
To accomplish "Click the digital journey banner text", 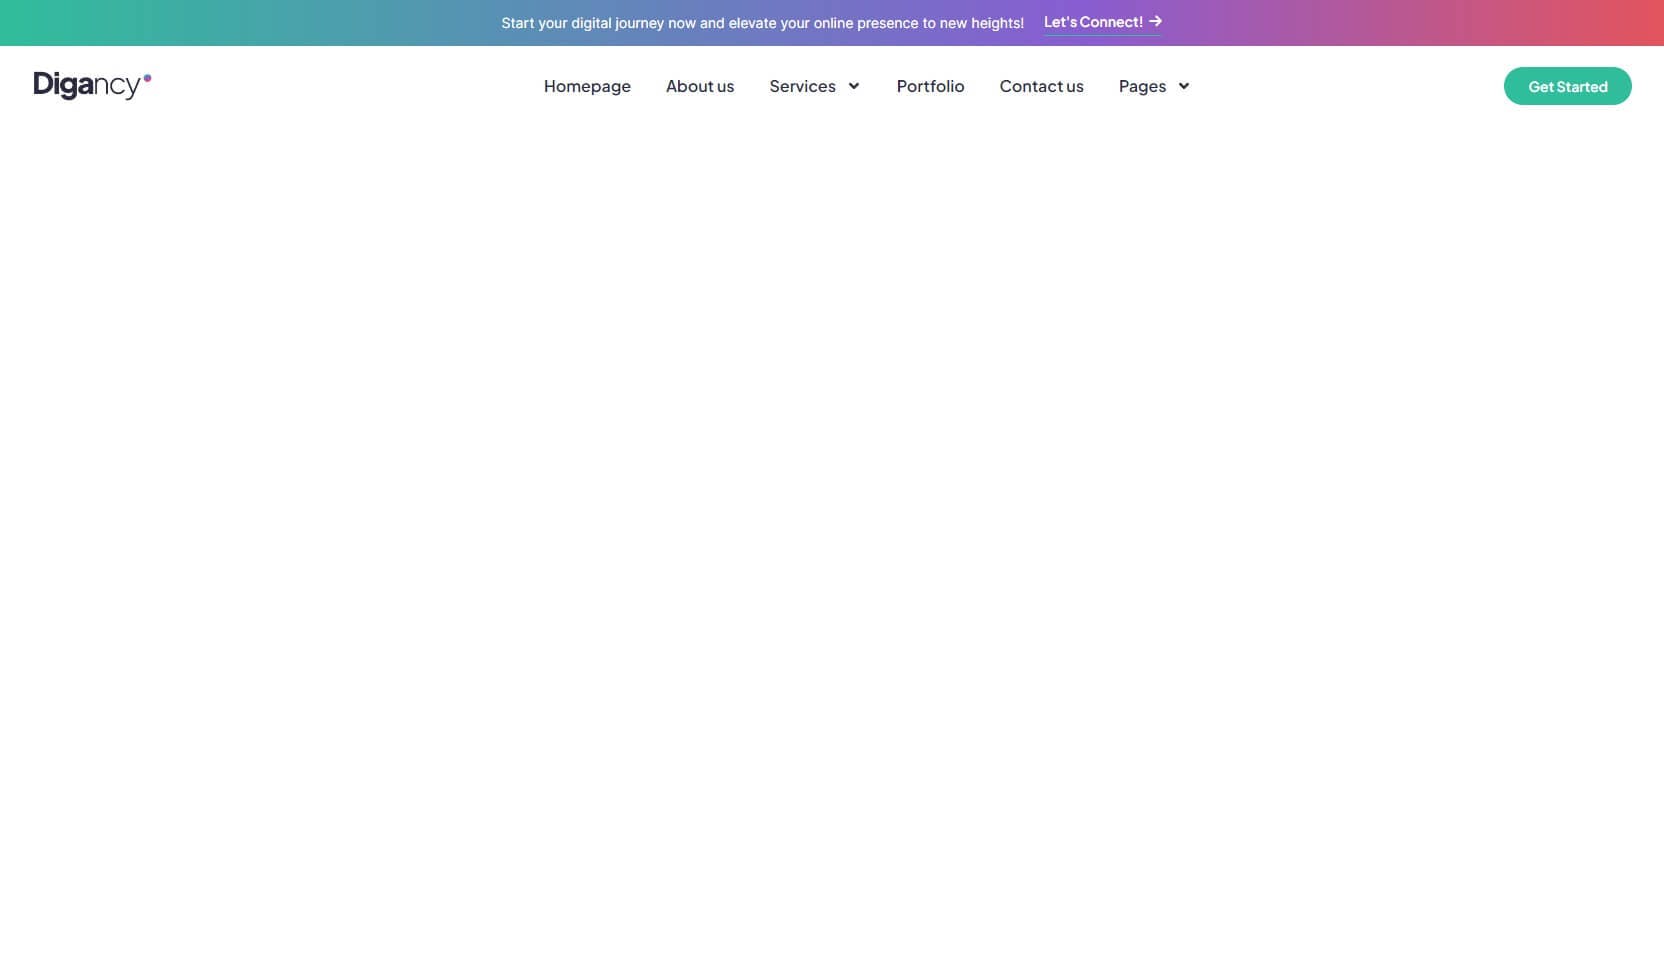I will click(762, 23).
